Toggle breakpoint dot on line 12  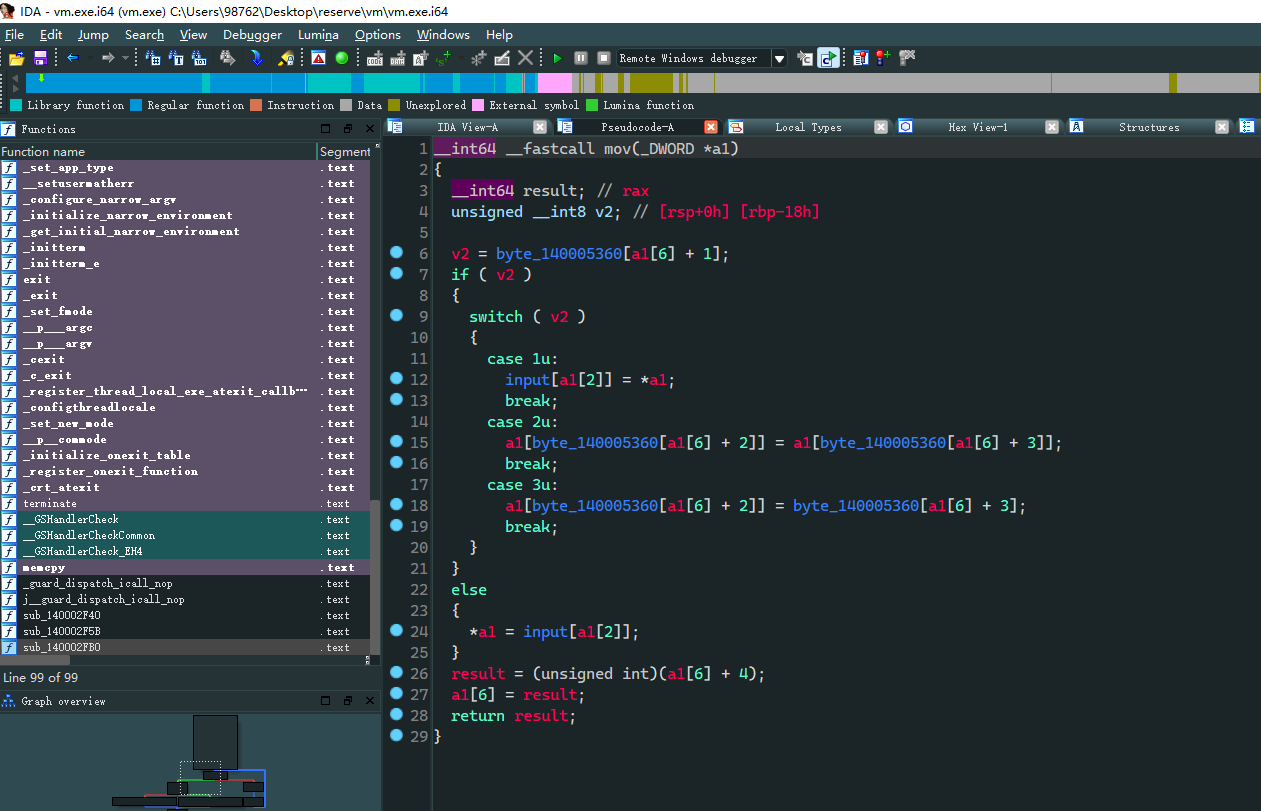396,378
